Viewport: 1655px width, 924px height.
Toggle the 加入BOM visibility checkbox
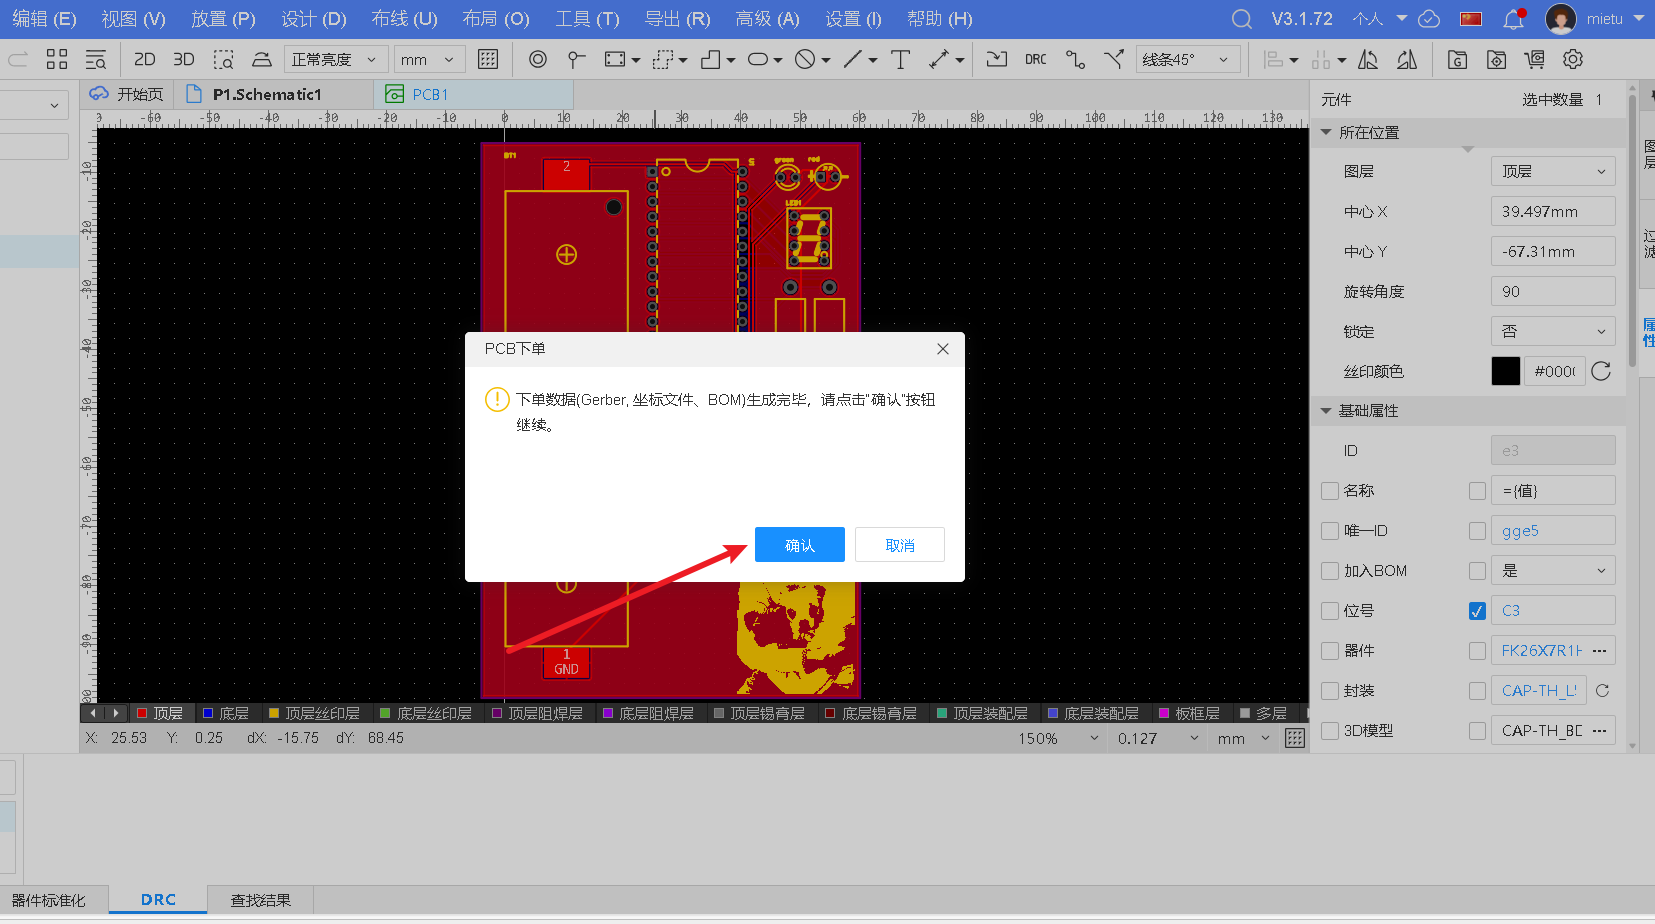click(x=1477, y=570)
